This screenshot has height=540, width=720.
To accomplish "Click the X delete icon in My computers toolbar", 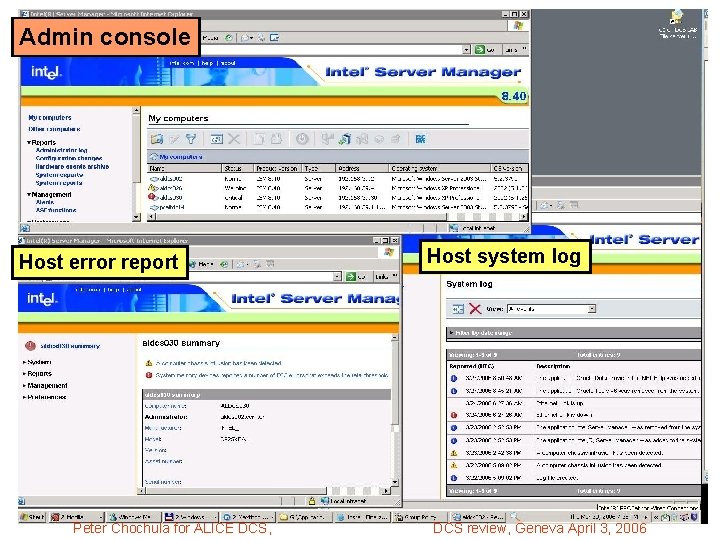I will (234, 139).
